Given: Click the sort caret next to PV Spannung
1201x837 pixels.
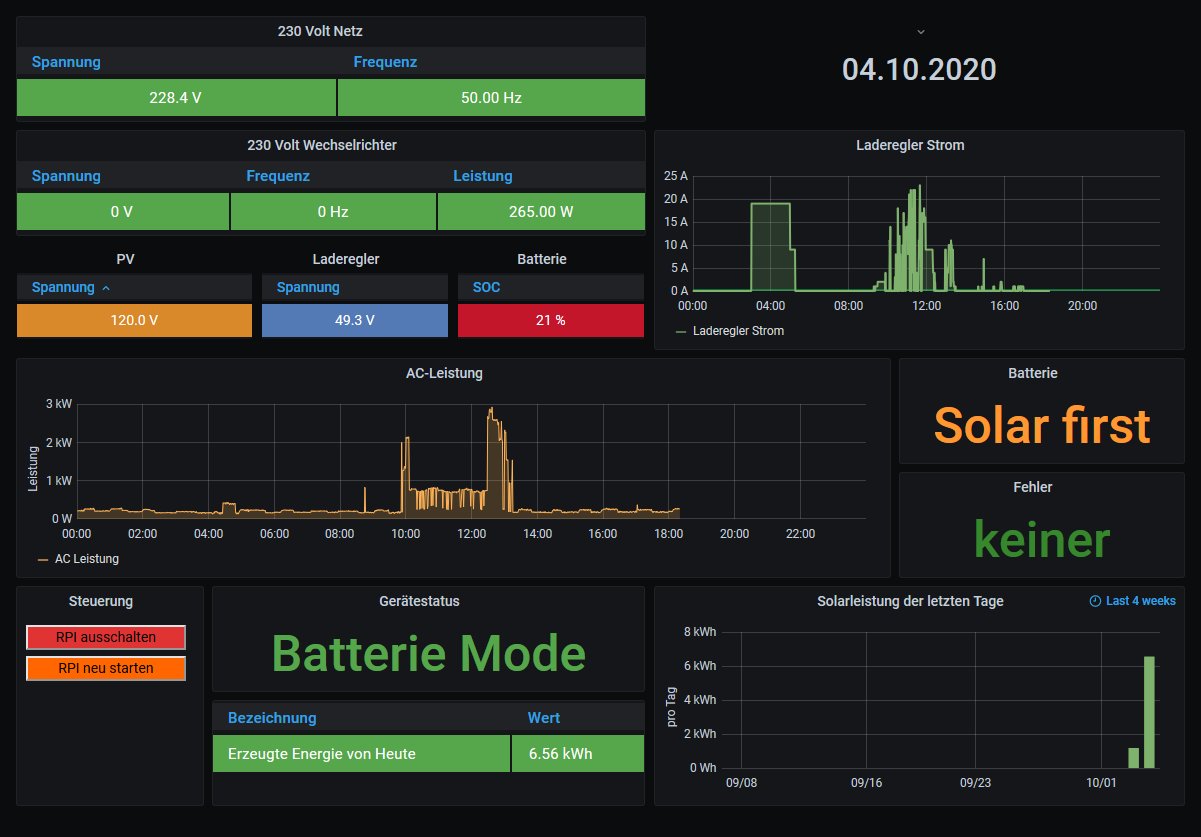Looking at the screenshot, I should pyautogui.click(x=106, y=288).
